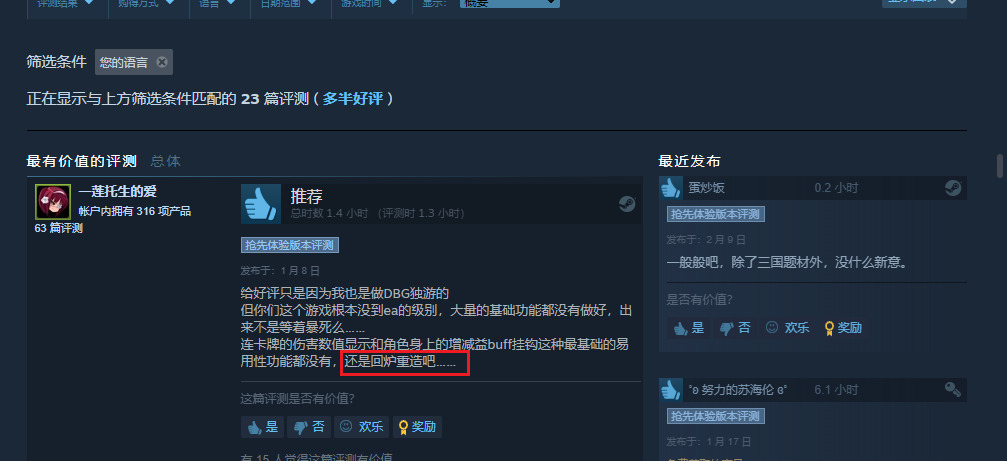Expand the 语言 filter dropdown
The image size is (1007, 461).
click(219, 3)
